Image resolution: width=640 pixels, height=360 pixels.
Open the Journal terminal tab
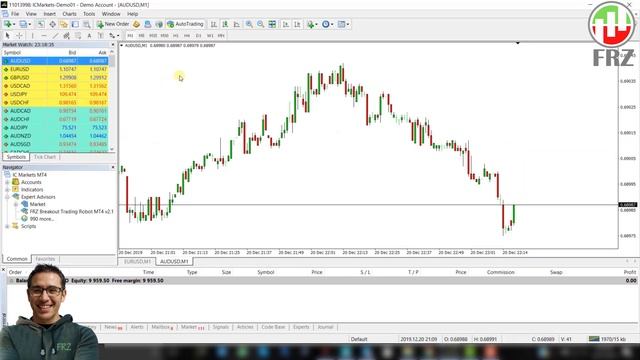click(325, 327)
